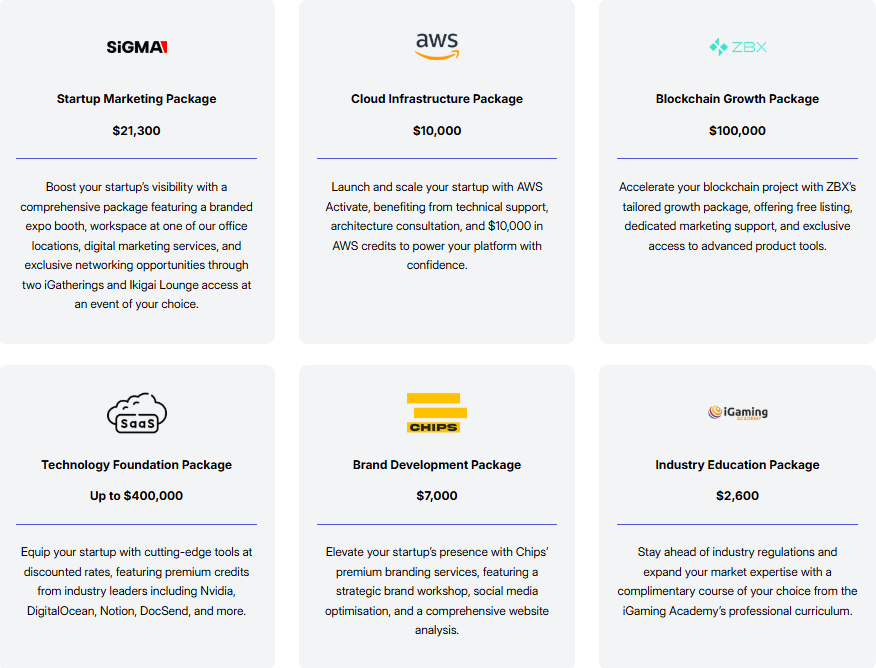The height and width of the screenshot is (668, 876).
Task: Click the AWS logo
Action: click(x=437, y=46)
